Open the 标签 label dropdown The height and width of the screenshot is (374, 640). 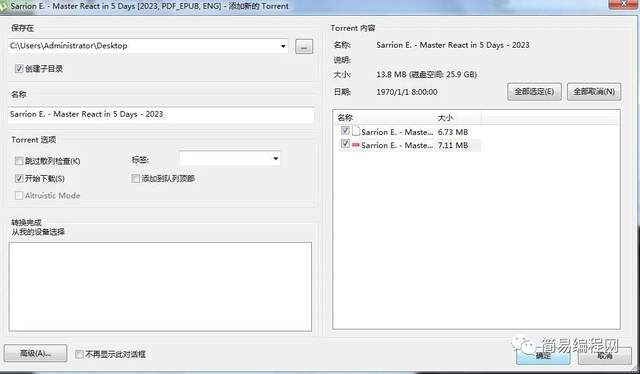click(x=276, y=158)
